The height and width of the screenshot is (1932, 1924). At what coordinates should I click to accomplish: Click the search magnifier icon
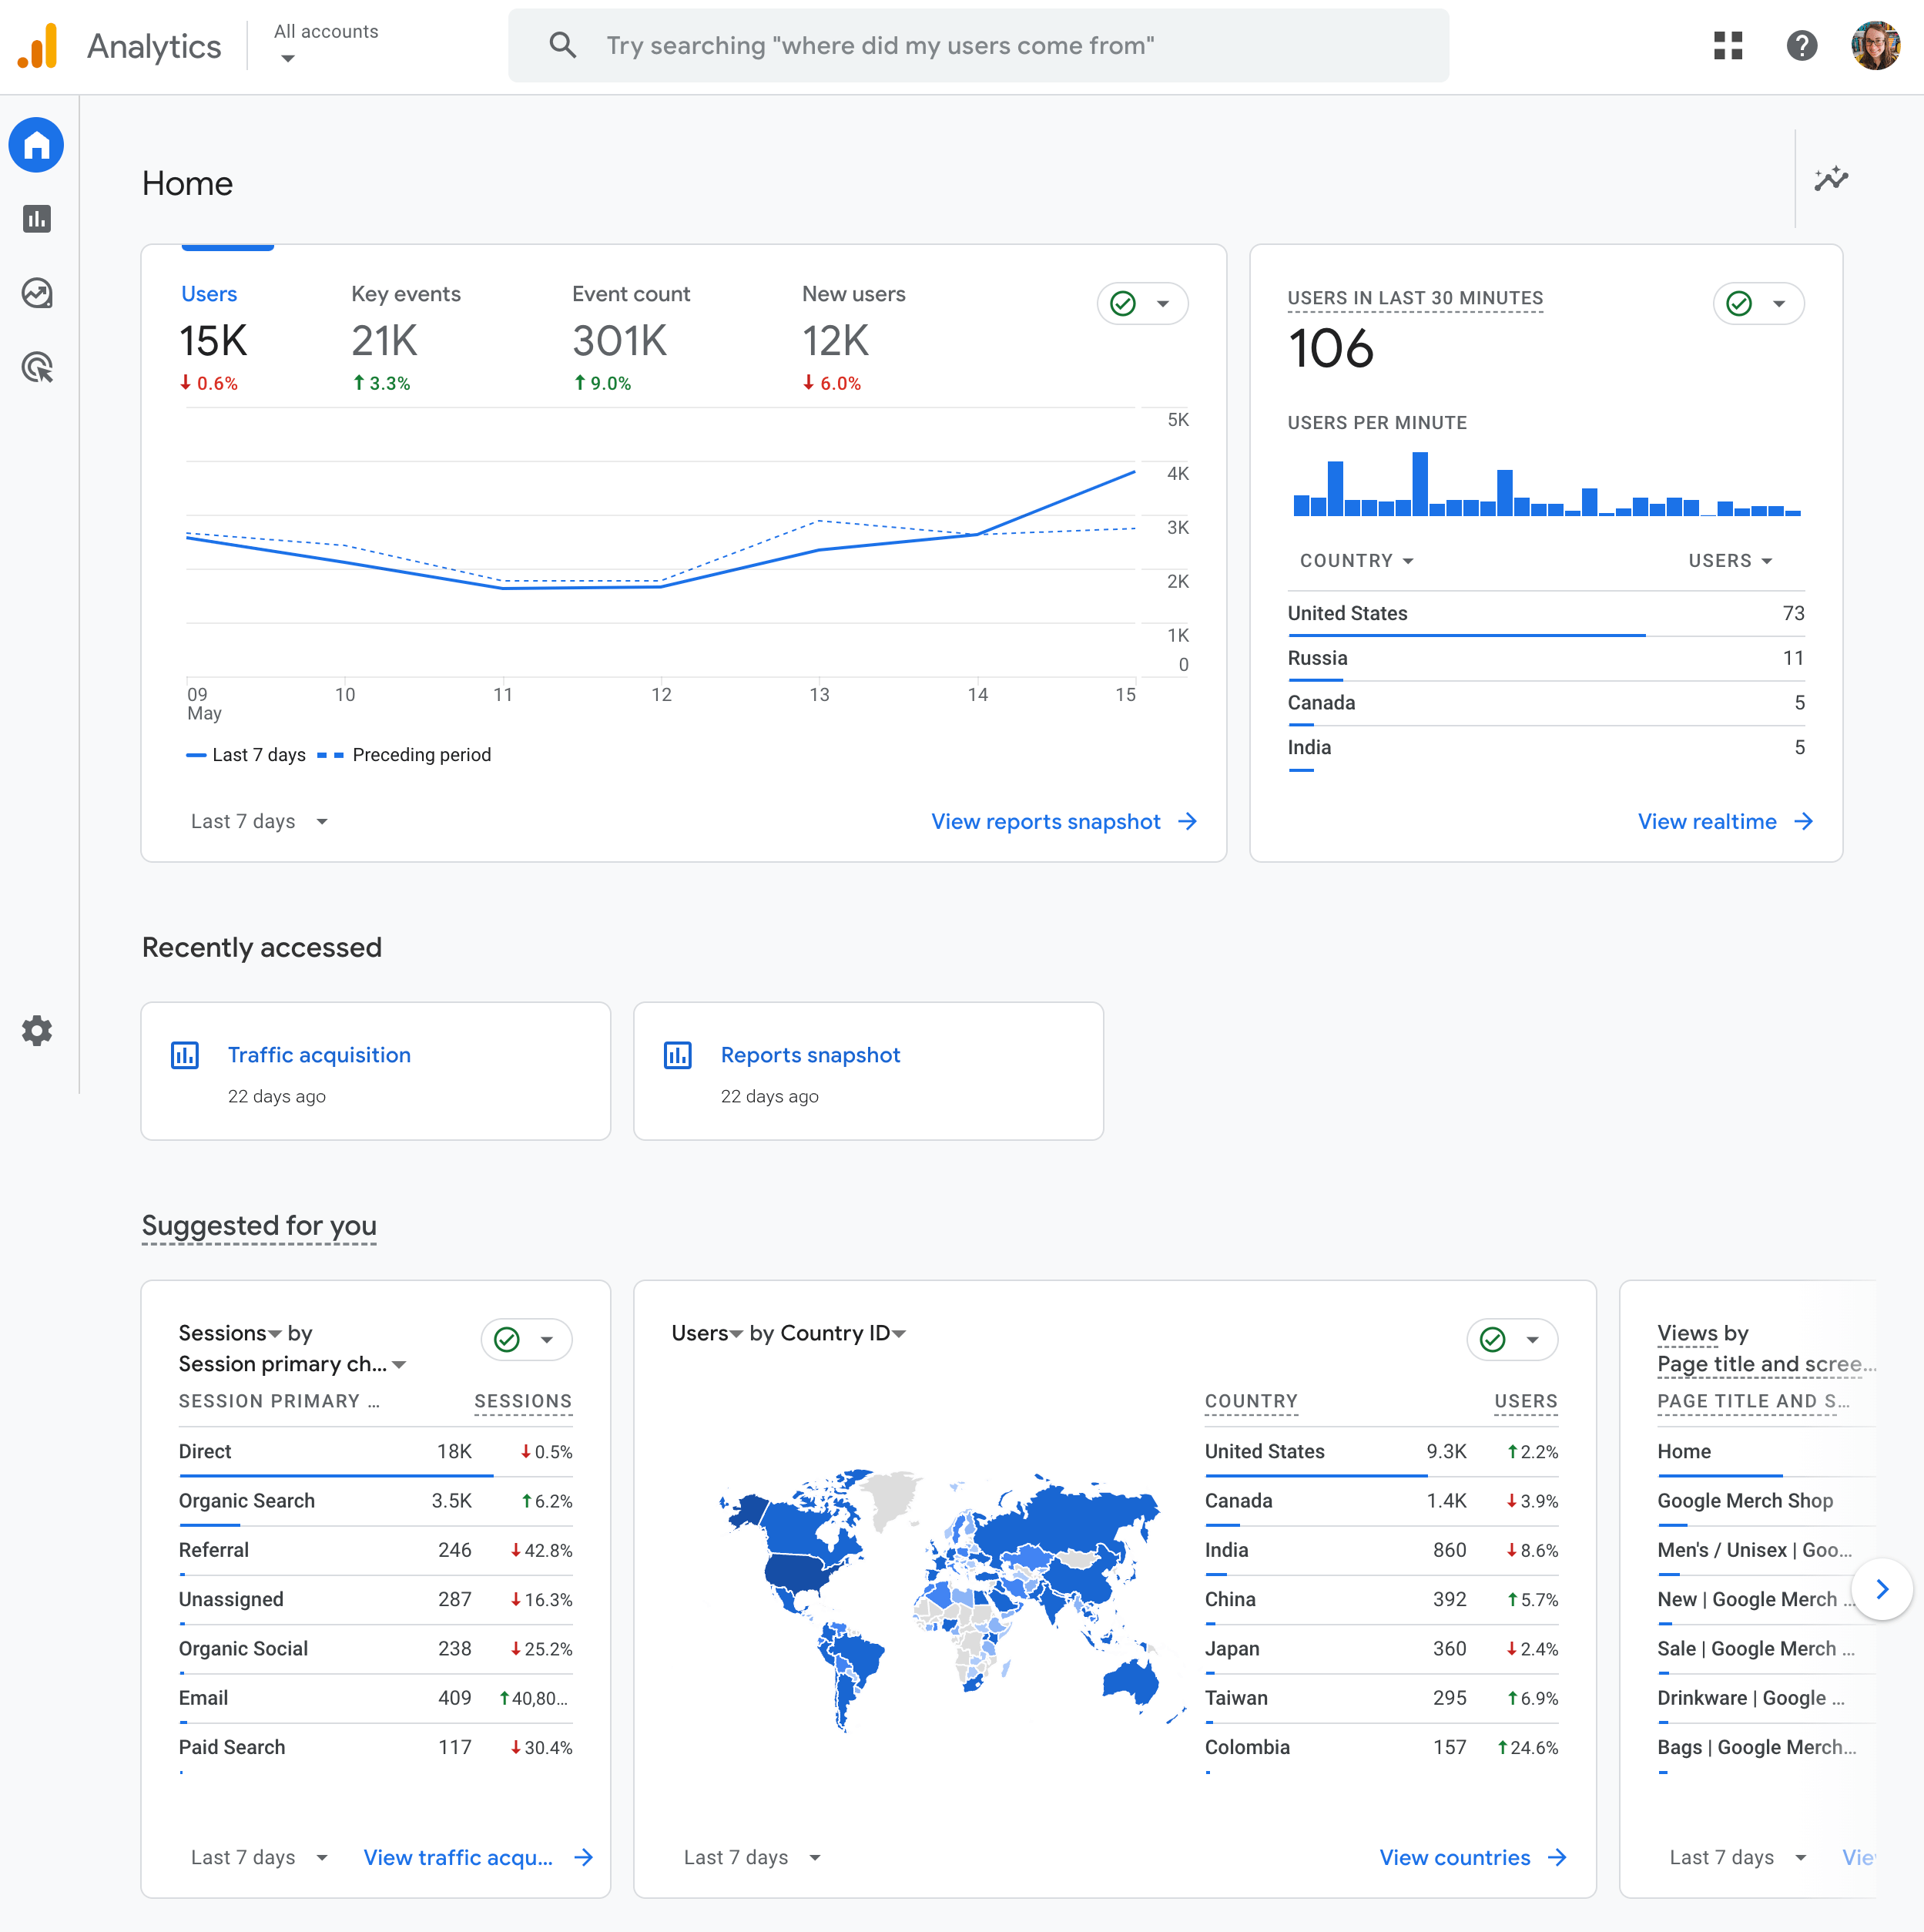pyautogui.click(x=562, y=44)
